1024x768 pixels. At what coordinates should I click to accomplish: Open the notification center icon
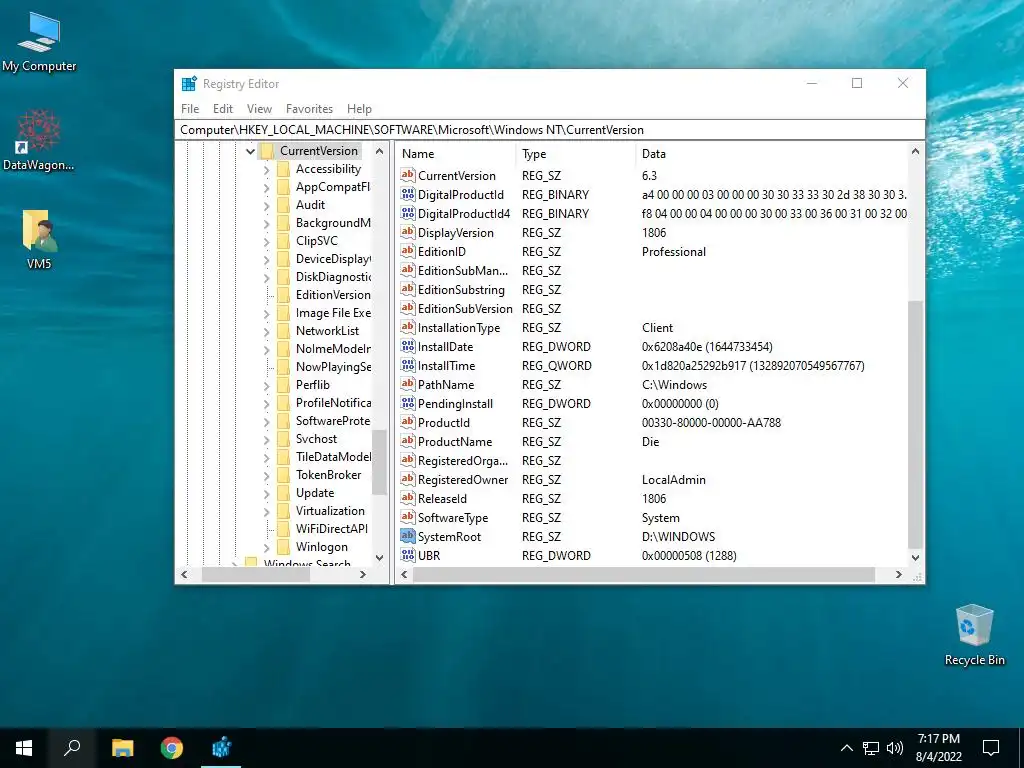[991, 748]
